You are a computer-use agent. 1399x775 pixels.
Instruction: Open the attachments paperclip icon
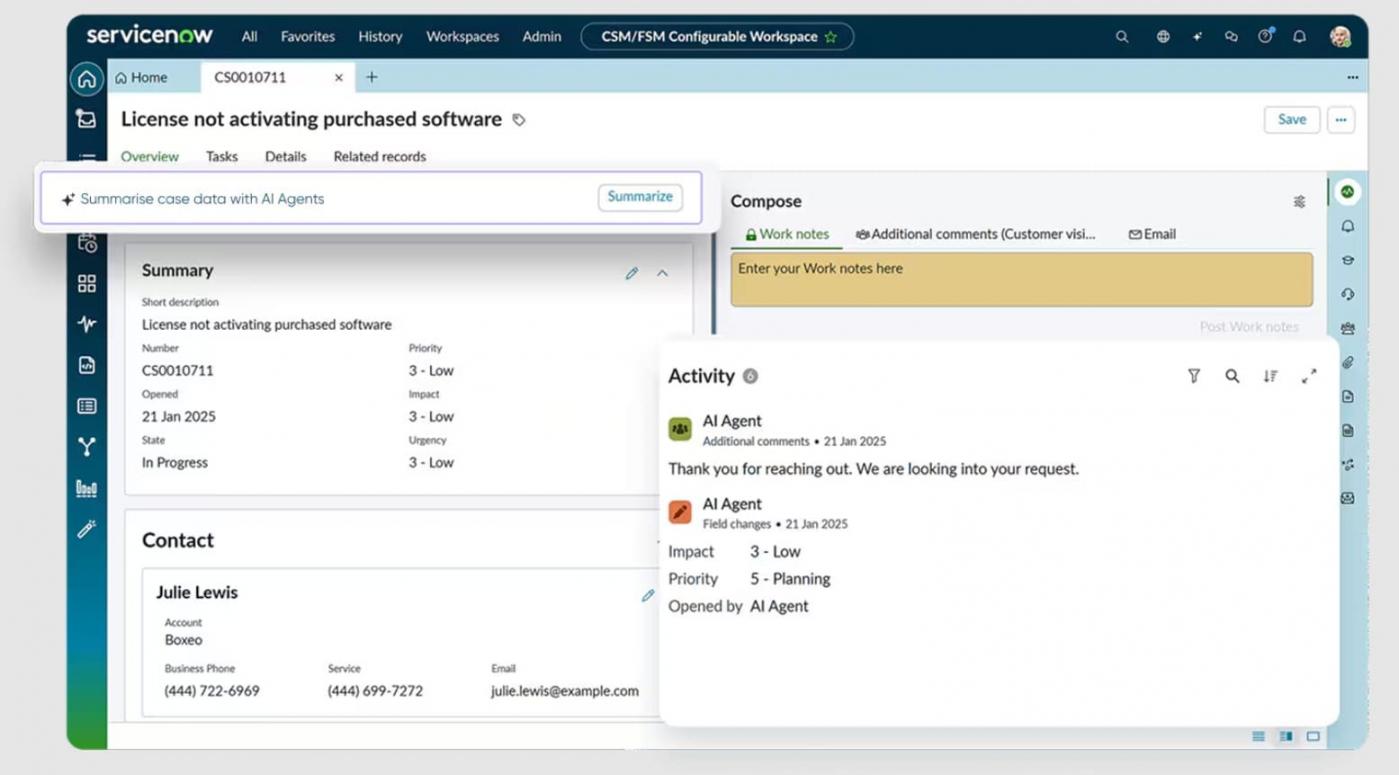1348,362
